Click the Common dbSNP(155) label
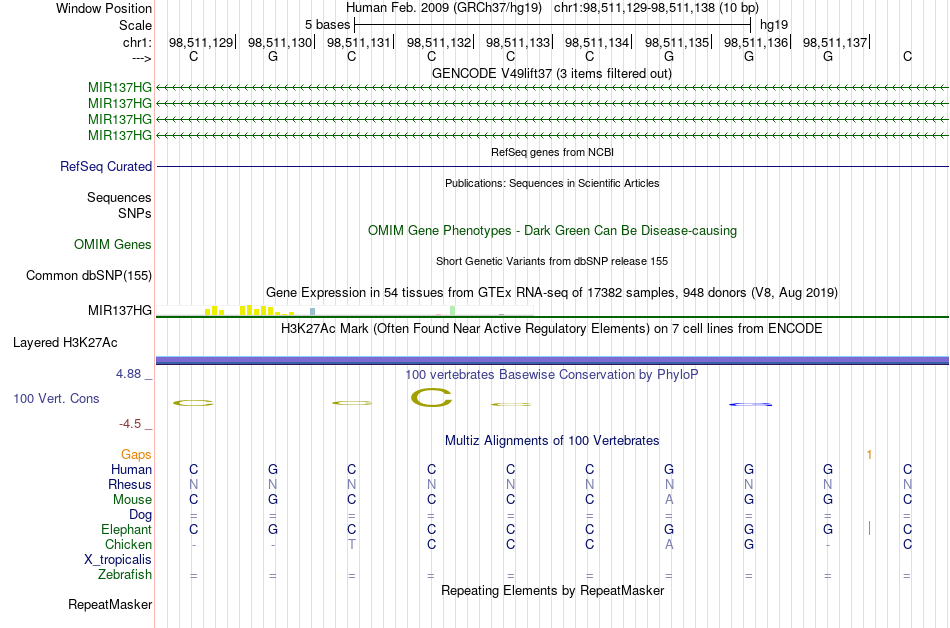This screenshot has width=950, height=628. tap(88, 276)
